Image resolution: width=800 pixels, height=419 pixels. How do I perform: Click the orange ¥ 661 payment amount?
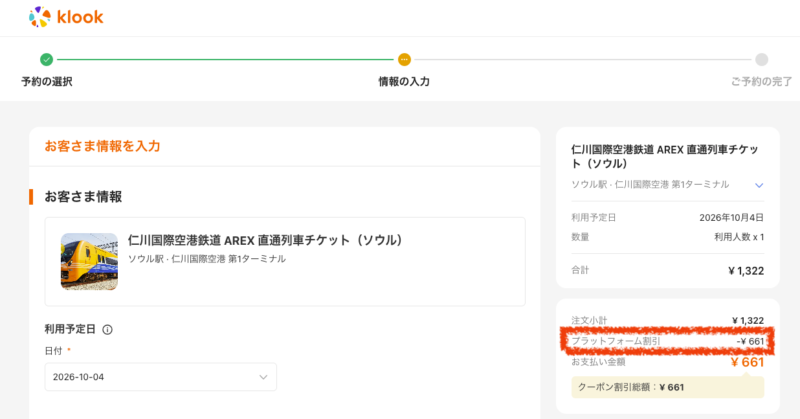[x=747, y=362]
